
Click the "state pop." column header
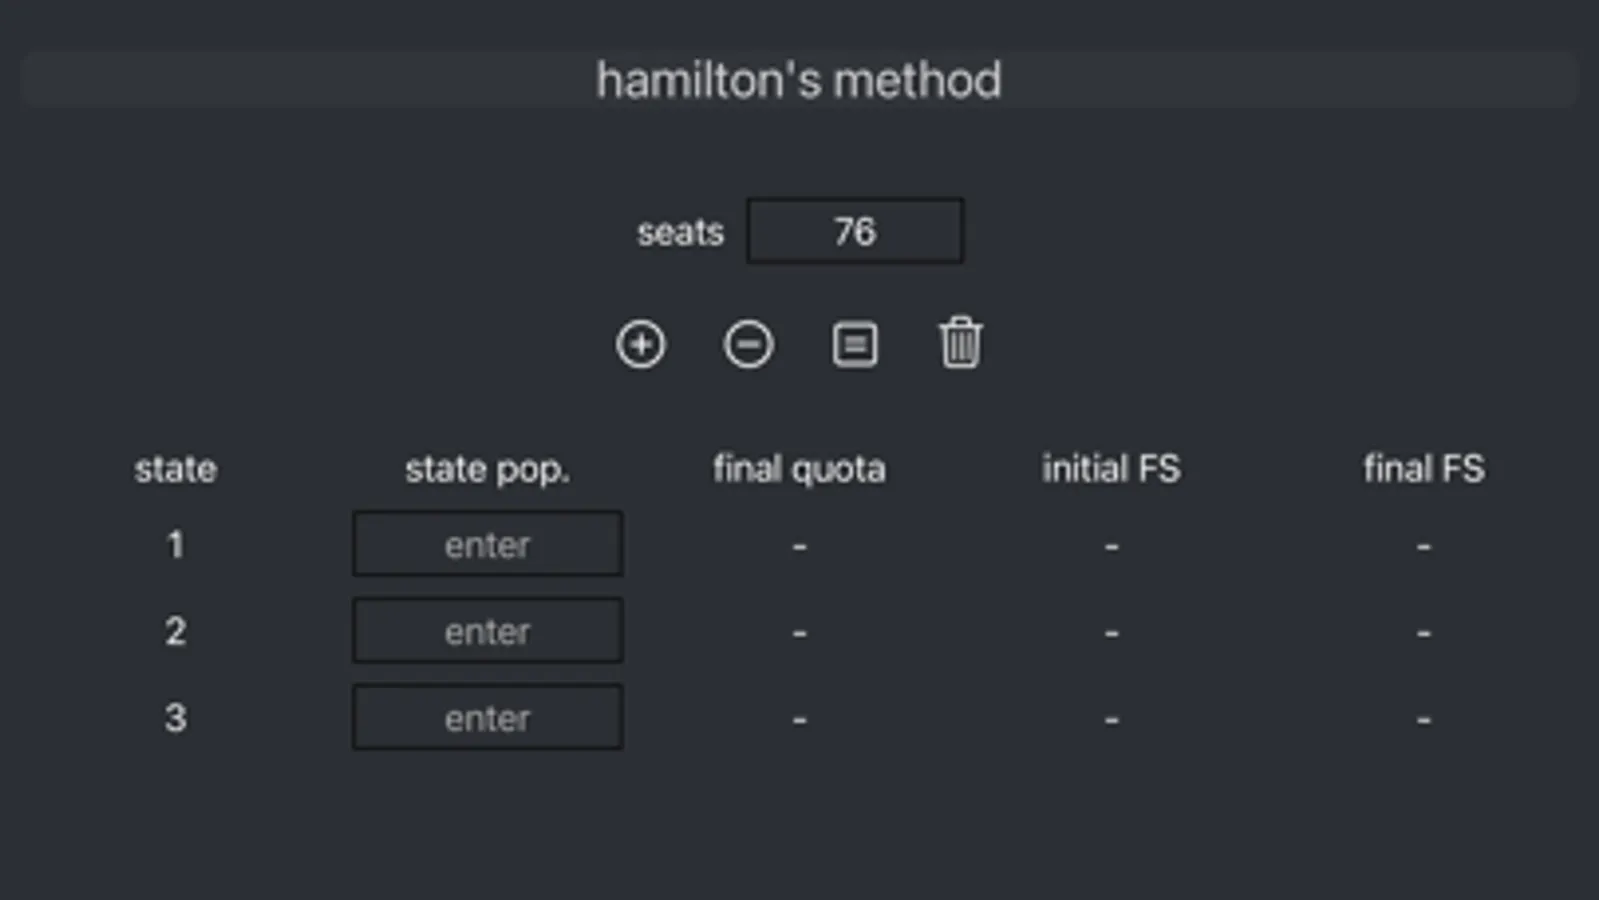(487, 469)
